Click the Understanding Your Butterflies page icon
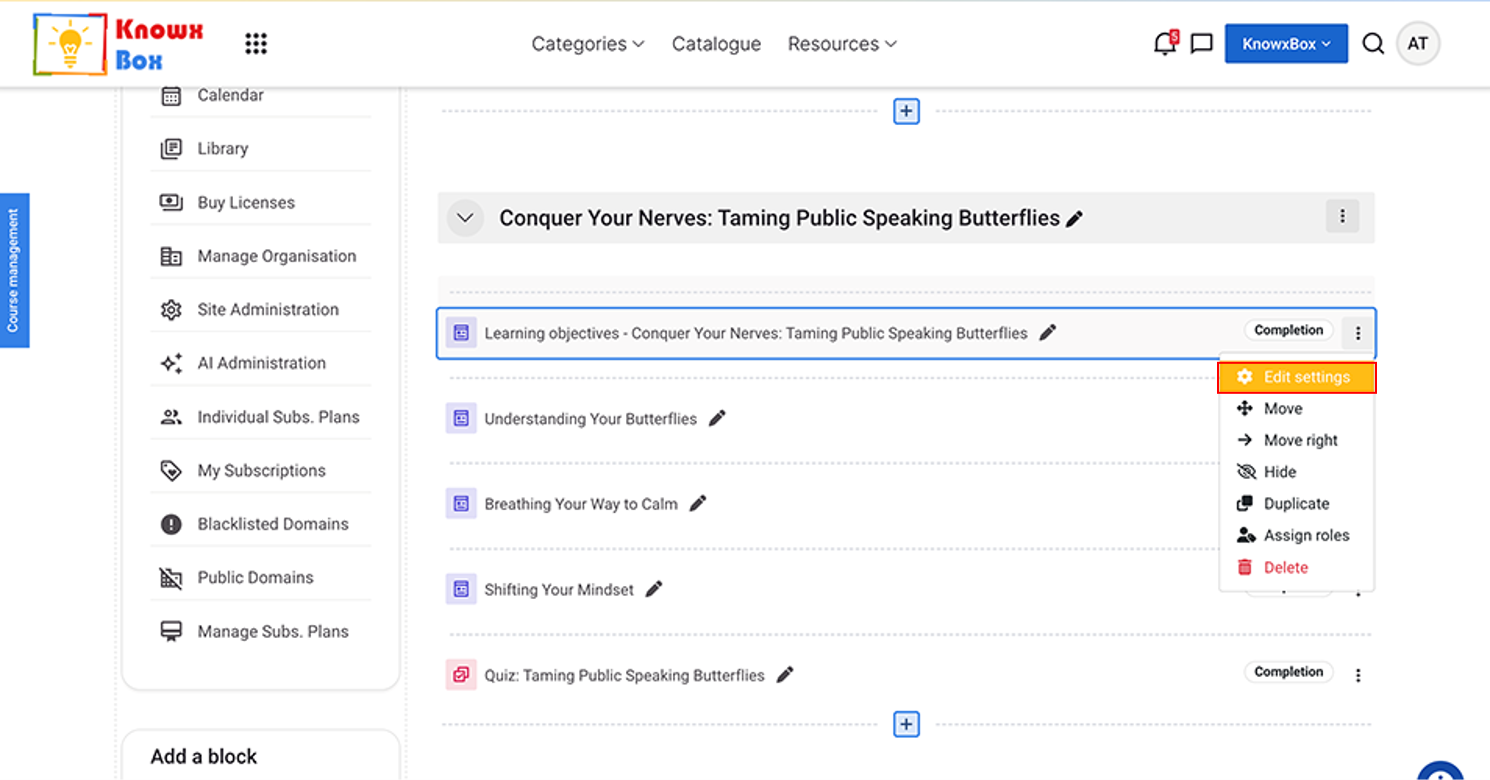 coord(461,419)
